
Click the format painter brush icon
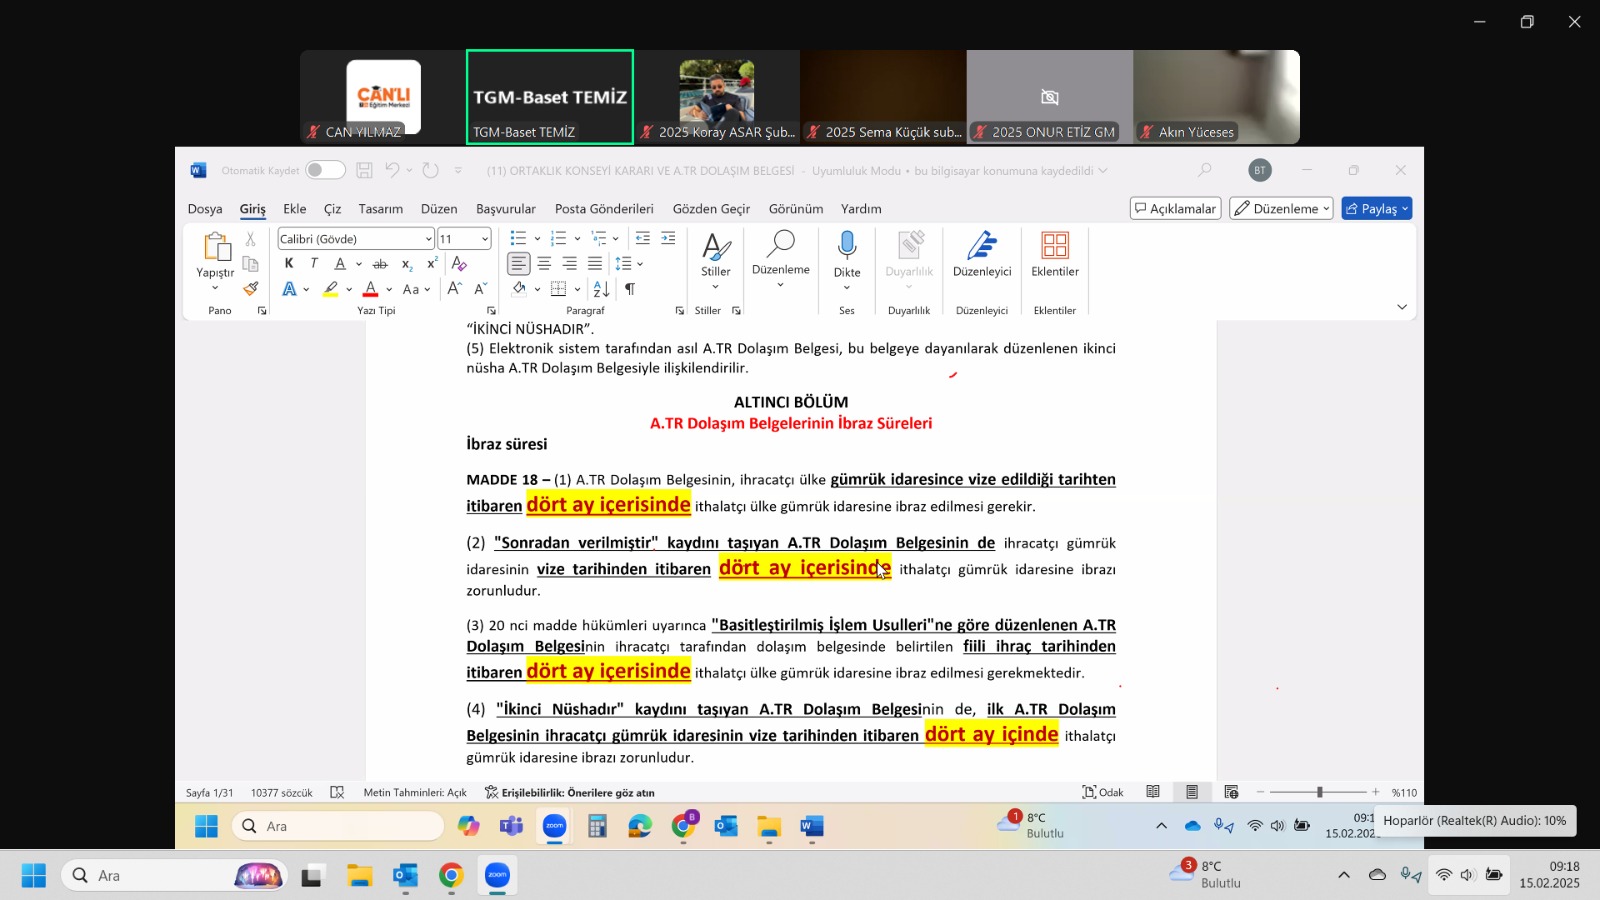(251, 289)
